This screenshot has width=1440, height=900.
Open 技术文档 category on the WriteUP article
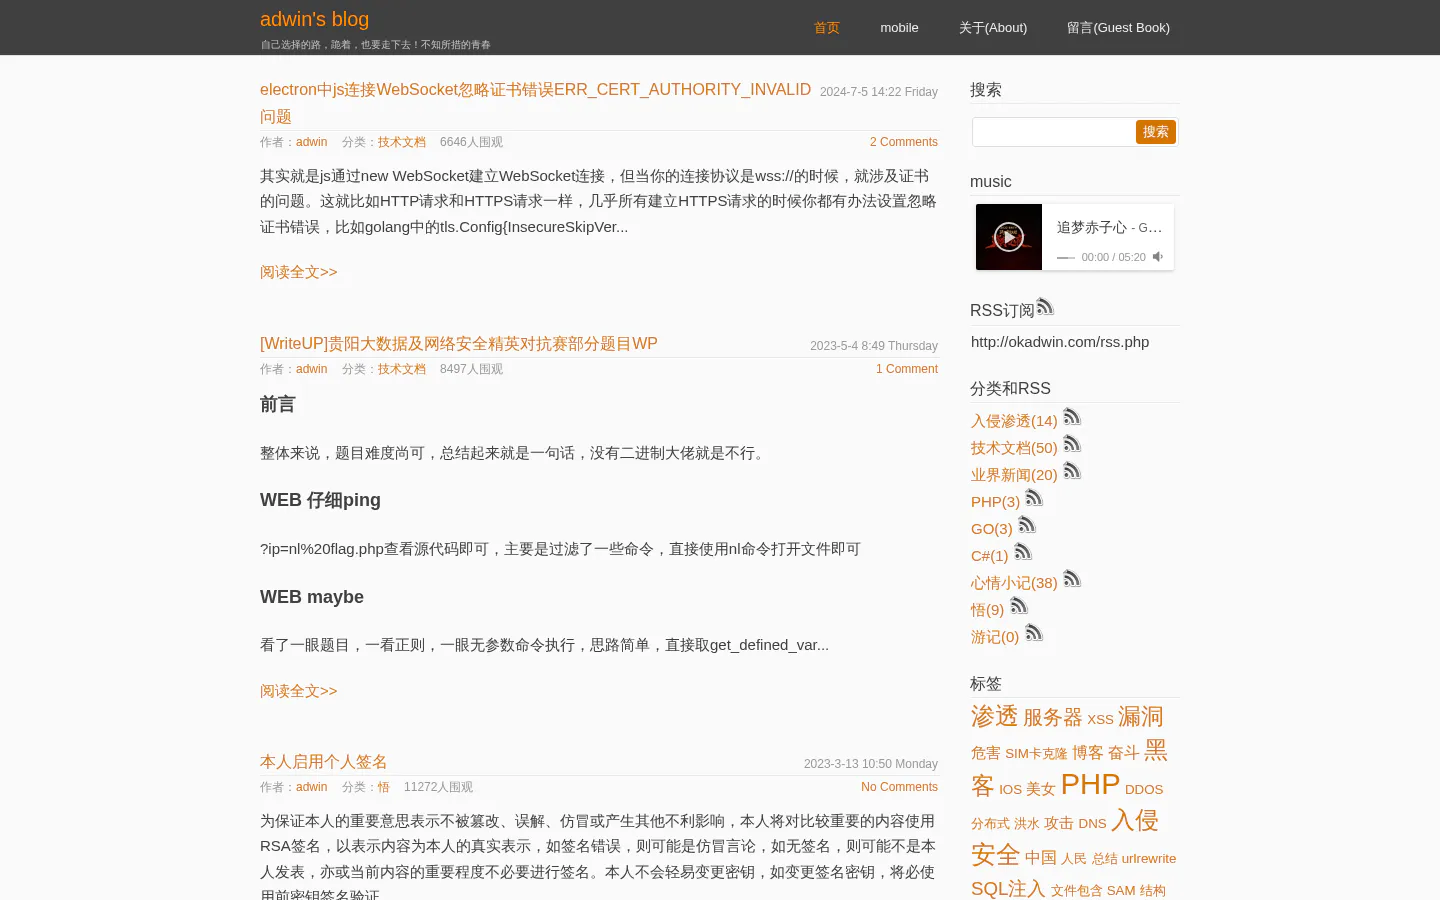[402, 369]
